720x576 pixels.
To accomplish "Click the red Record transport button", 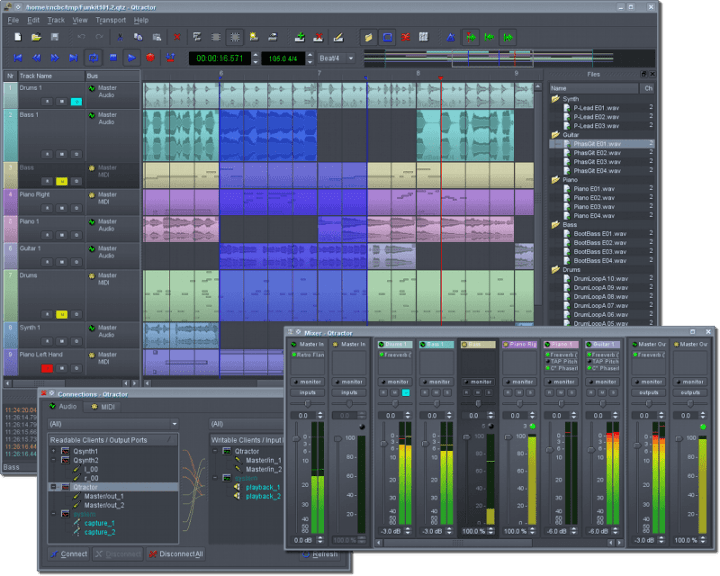I will point(150,58).
